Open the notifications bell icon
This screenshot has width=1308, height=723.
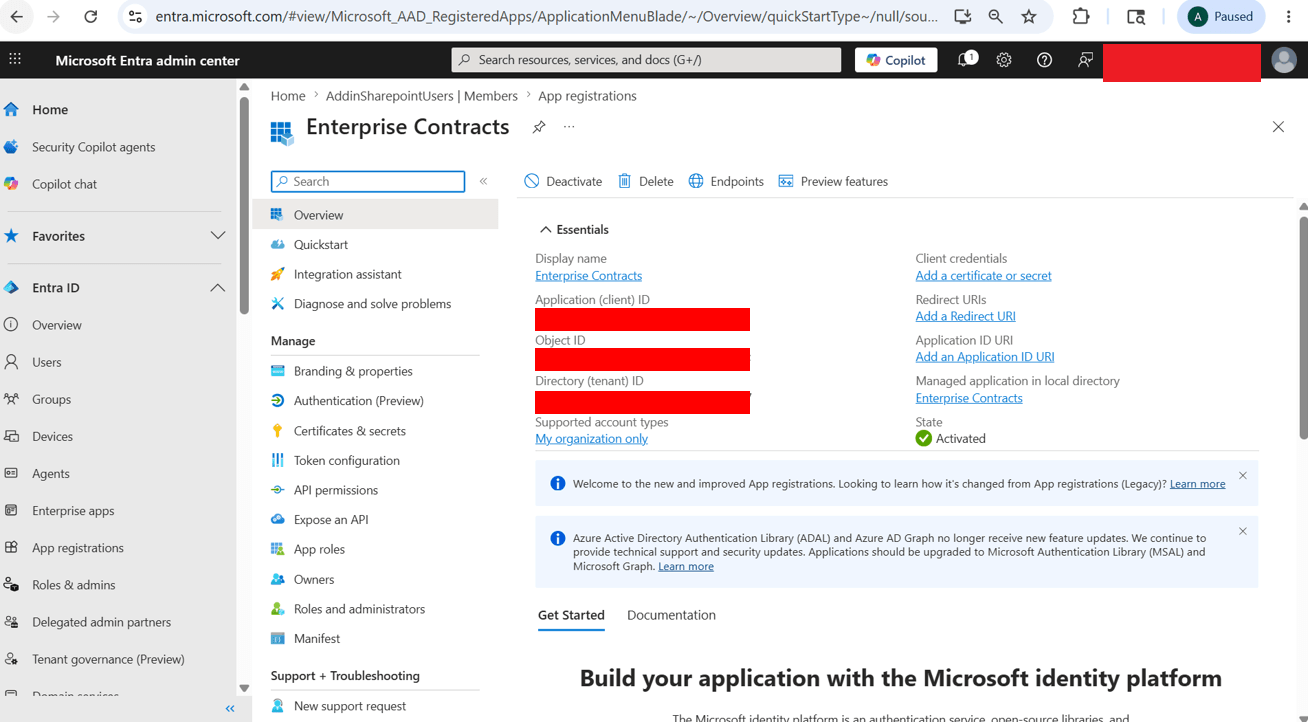[966, 60]
